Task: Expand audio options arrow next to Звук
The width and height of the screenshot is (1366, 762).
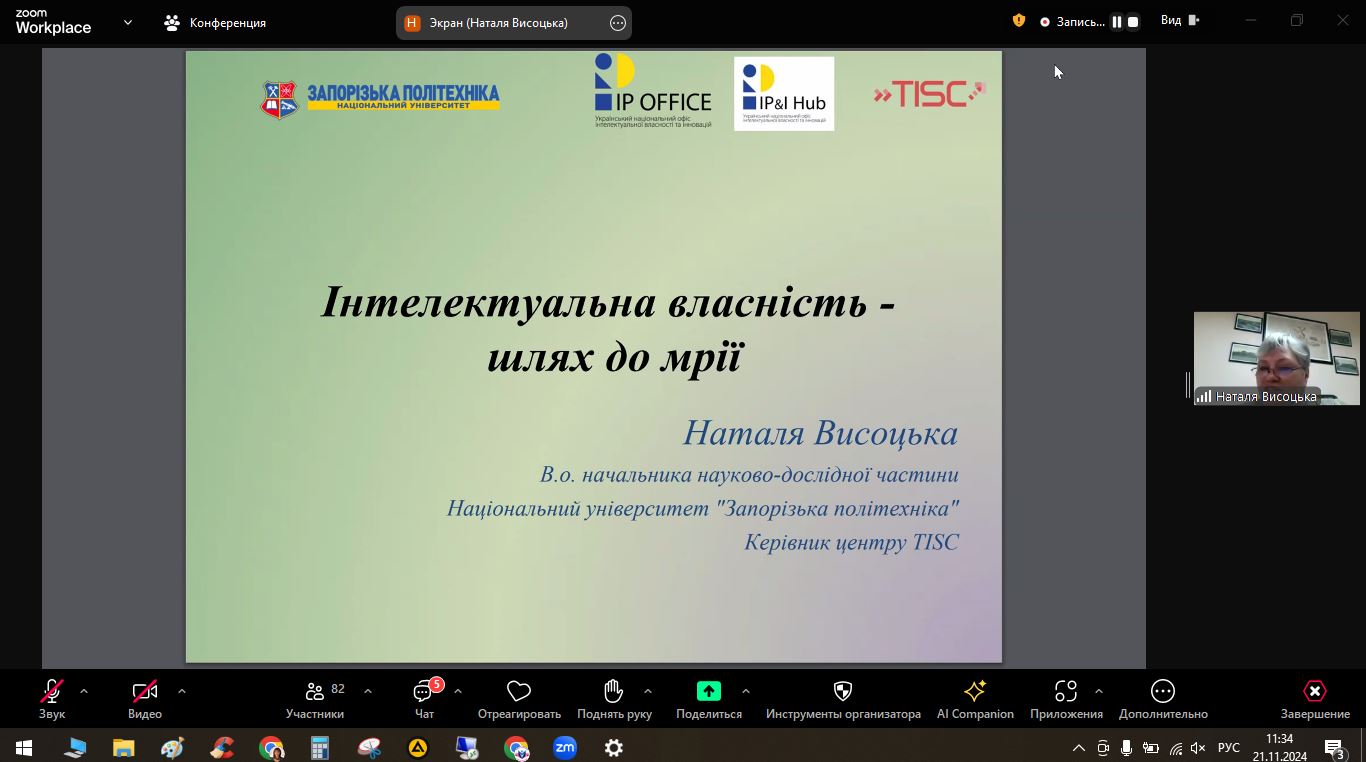Action: coord(84,691)
